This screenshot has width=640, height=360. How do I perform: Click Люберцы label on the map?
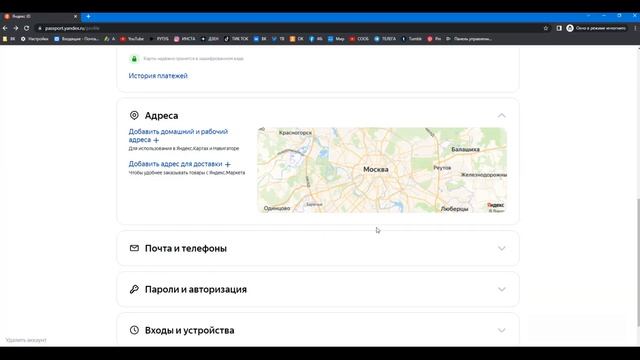[x=454, y=209]
